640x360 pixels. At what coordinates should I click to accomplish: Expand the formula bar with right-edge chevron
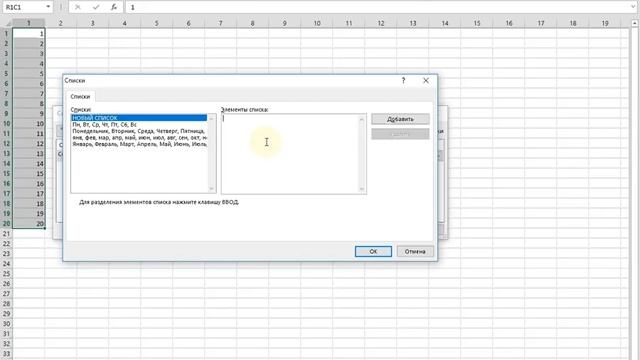[633, 7]
